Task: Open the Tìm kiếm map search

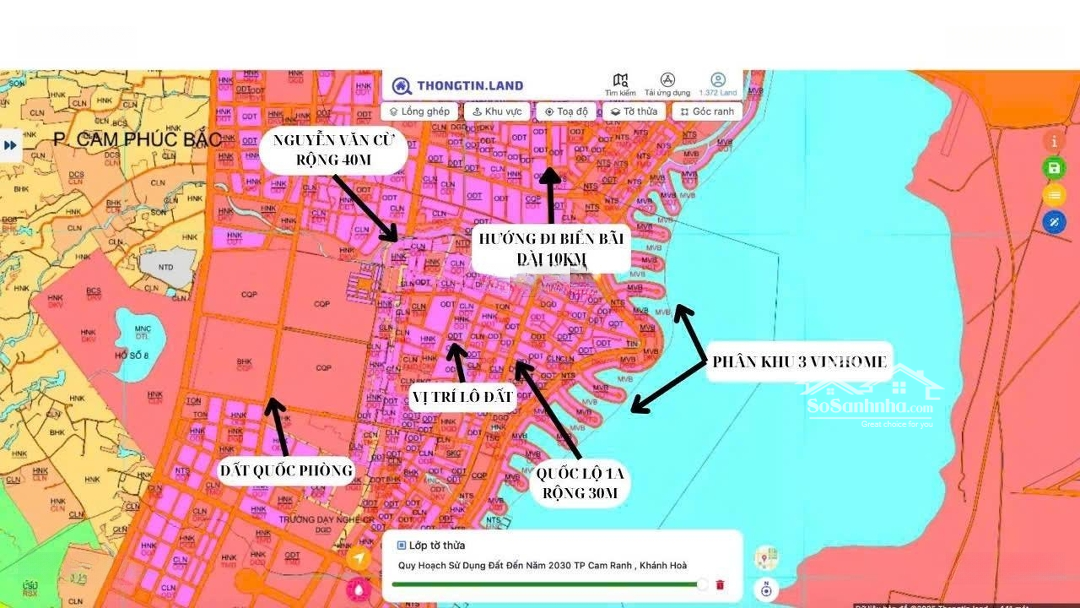Action: 620,84
